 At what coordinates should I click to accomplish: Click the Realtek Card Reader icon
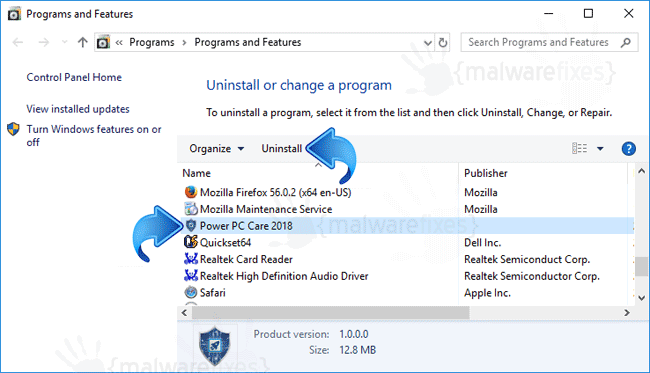click(191, 259)
